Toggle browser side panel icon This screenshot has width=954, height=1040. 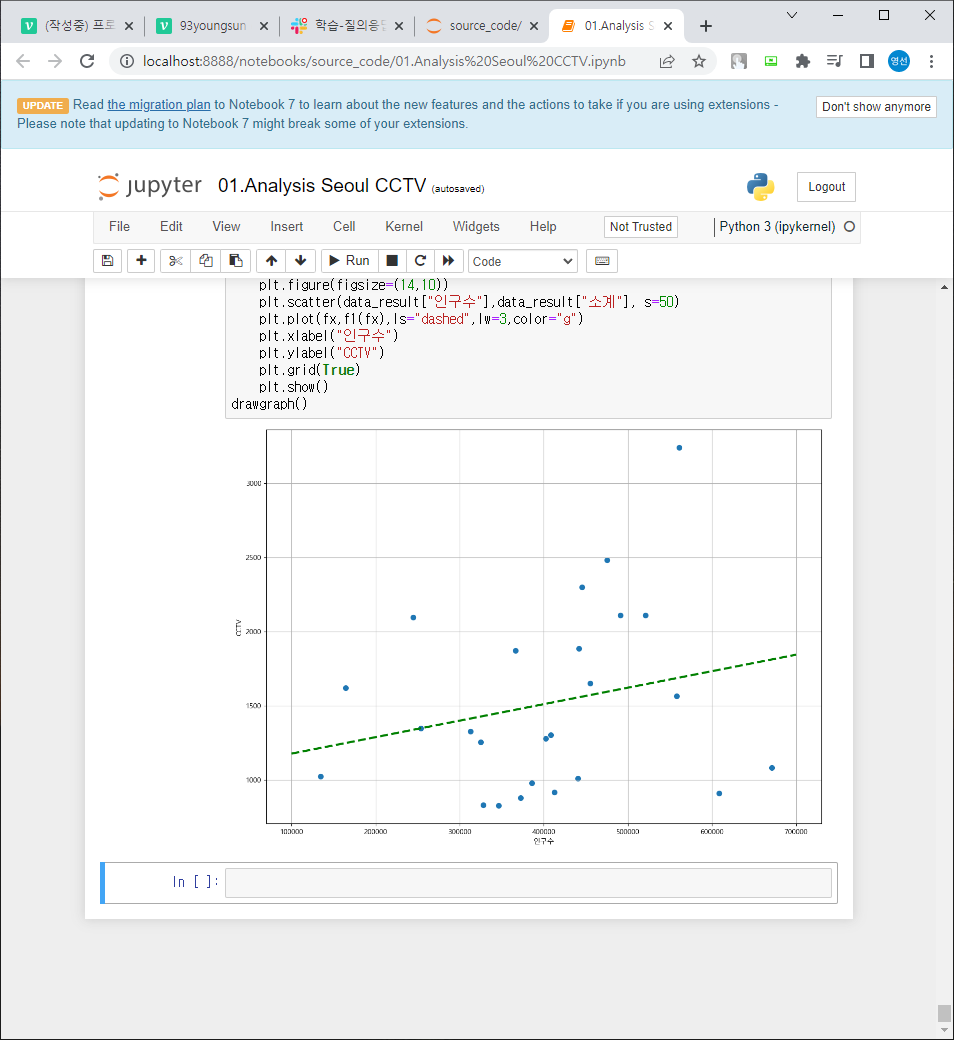pos(866,62)
